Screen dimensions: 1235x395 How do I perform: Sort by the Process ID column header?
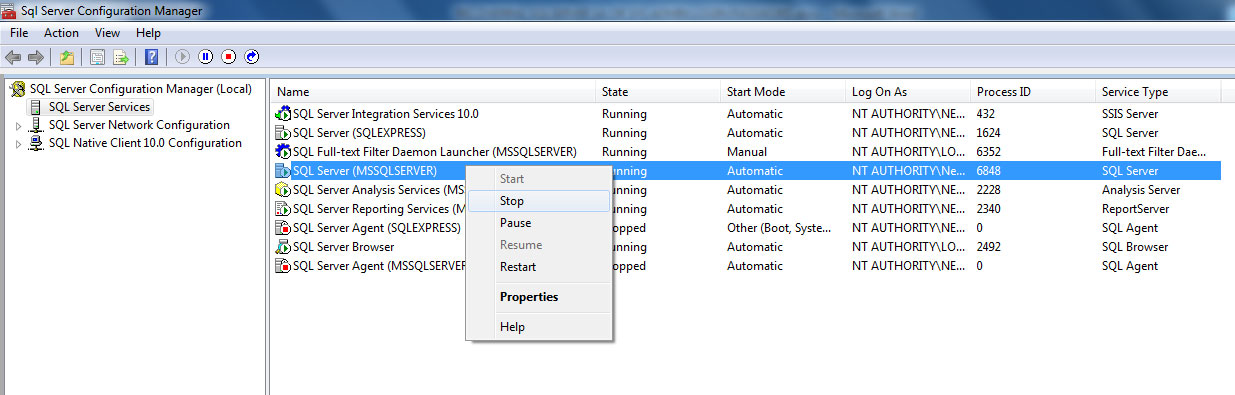[1033, 92]
